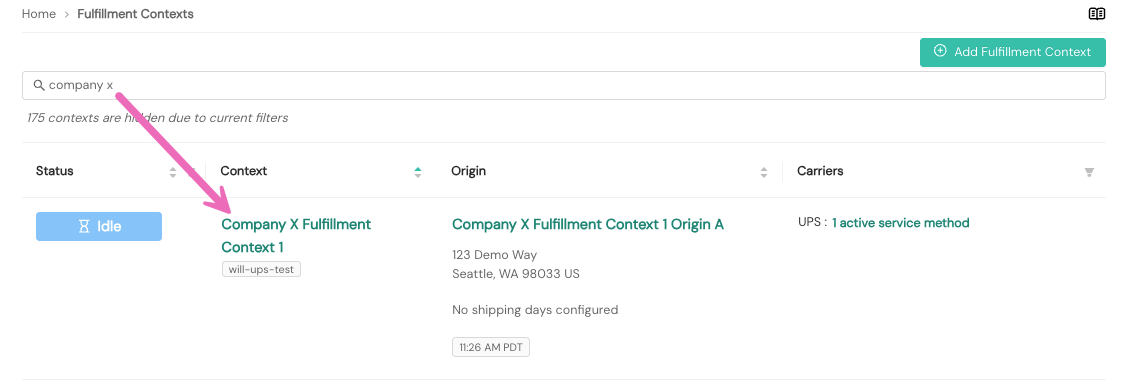Click the plus icon on Add Fulfillment Context
1127x386 pixels.
tap(939, 51)
